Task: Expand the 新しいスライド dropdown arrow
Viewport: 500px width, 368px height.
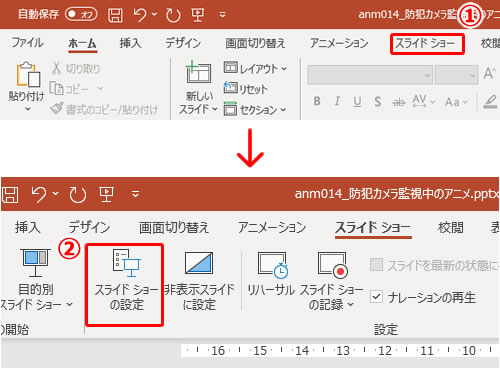Action: 215,109
